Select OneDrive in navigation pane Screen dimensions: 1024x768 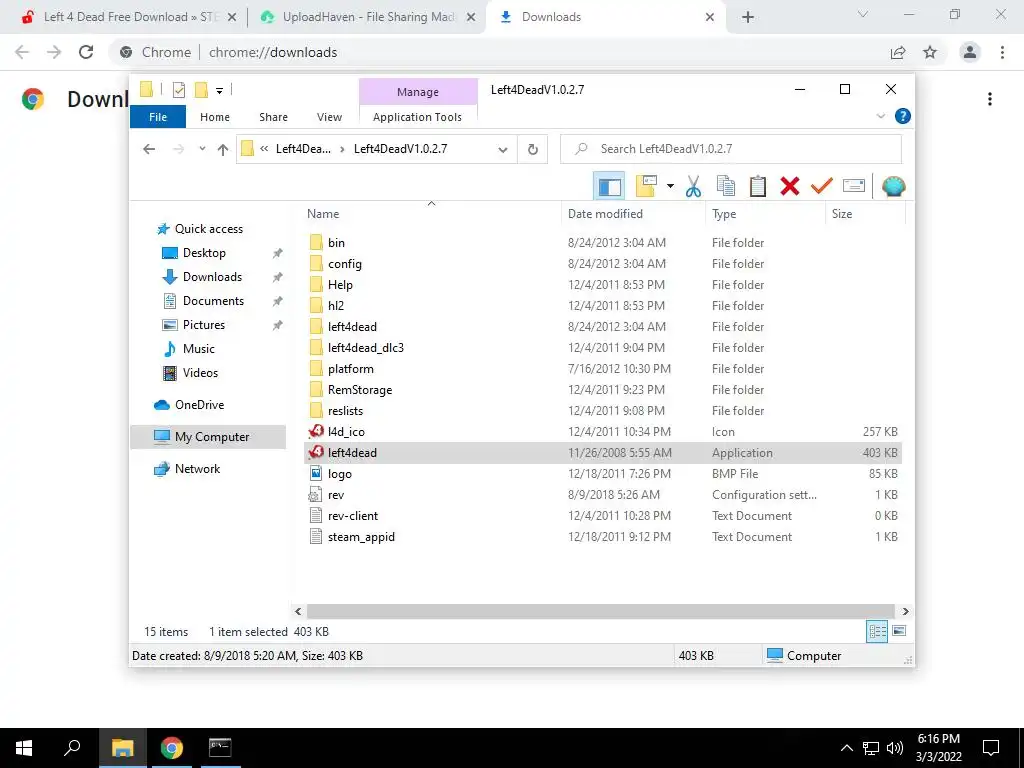[199, 405]
